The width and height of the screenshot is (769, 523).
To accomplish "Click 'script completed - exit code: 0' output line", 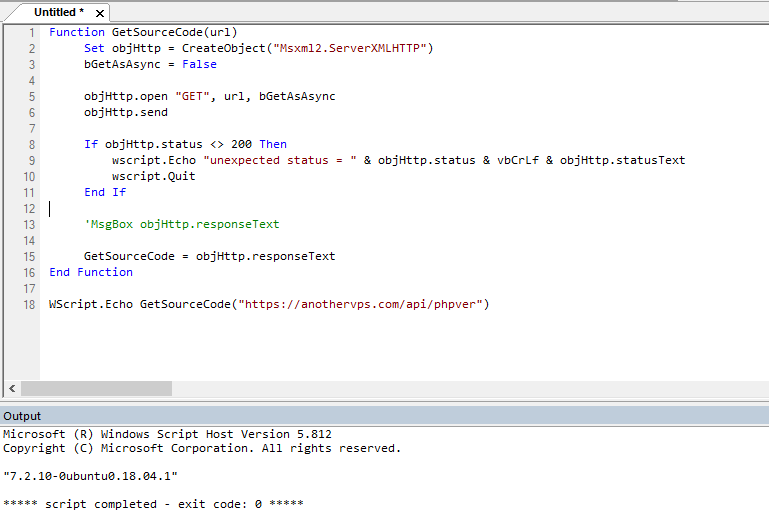I will pos(154,504).
